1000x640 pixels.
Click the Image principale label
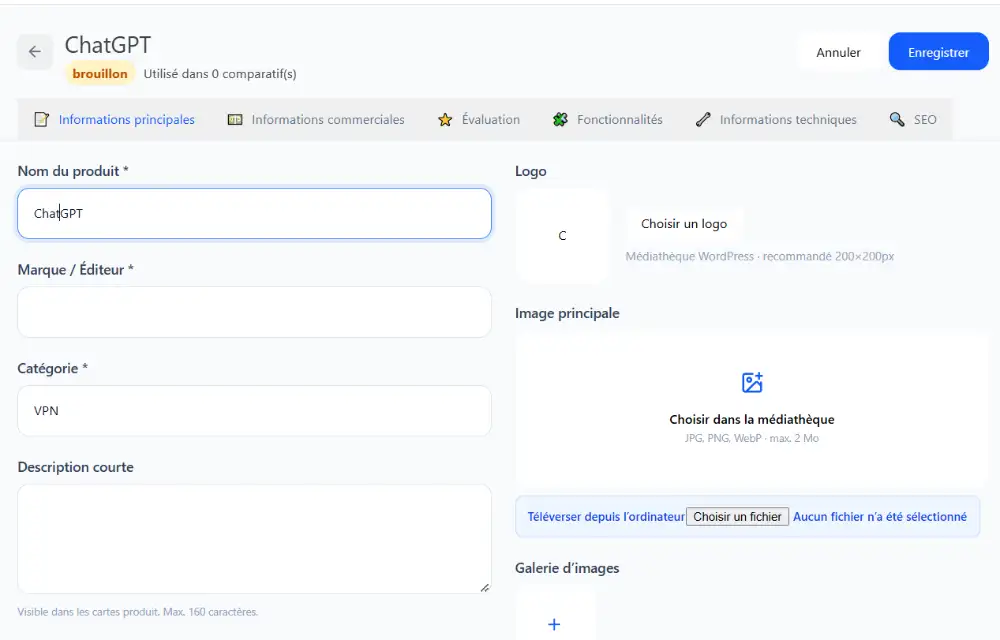pos(567,313)
